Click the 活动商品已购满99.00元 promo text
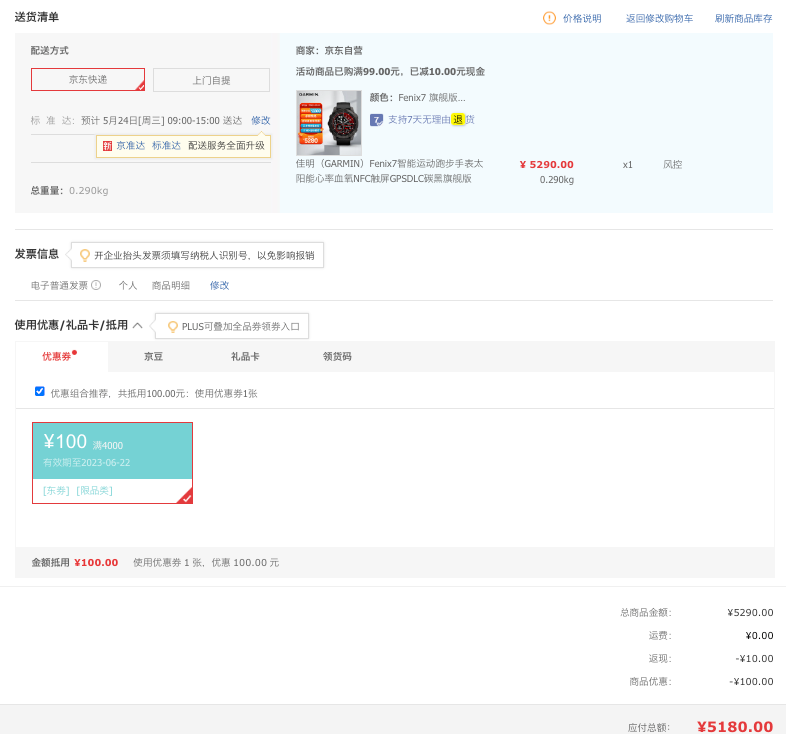 pos(390,71)
